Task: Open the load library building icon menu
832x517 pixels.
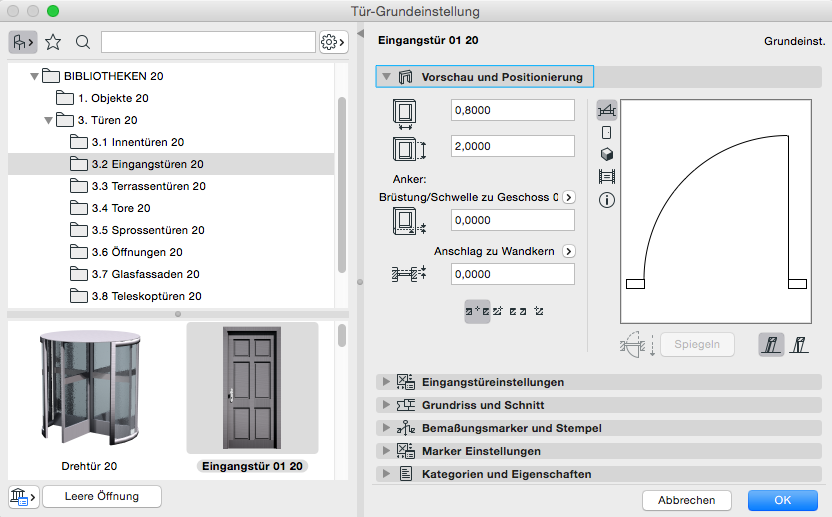Action: [22, 496]
